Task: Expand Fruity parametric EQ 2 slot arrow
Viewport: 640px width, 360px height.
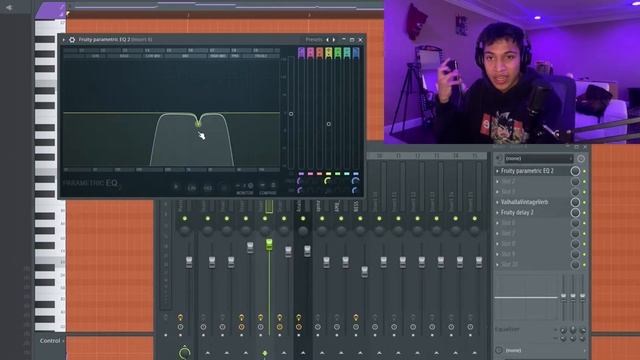Action: pos(497,171)
